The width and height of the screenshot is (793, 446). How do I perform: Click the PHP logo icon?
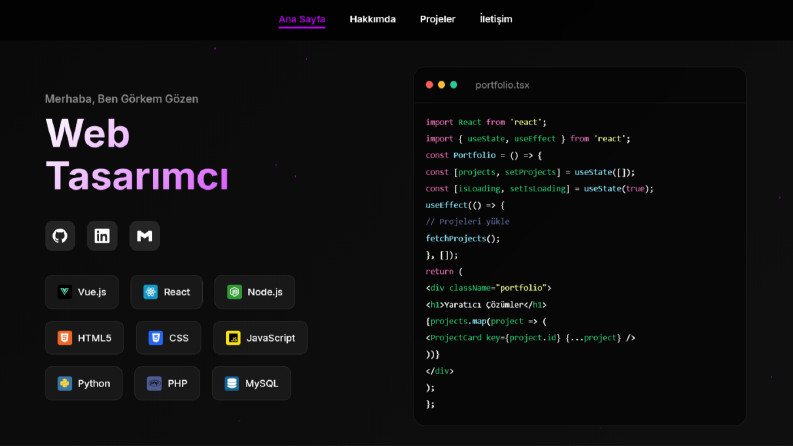pyautogui.click(x=154, y=383)
